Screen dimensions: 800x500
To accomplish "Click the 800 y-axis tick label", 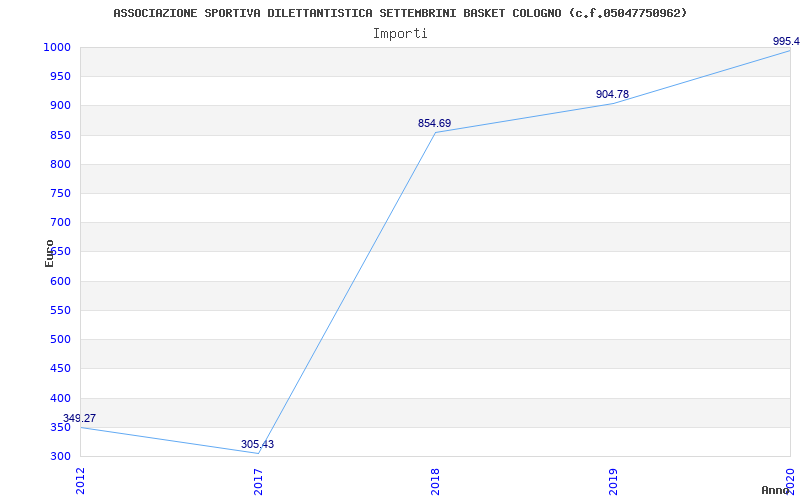I will [60, 164].
